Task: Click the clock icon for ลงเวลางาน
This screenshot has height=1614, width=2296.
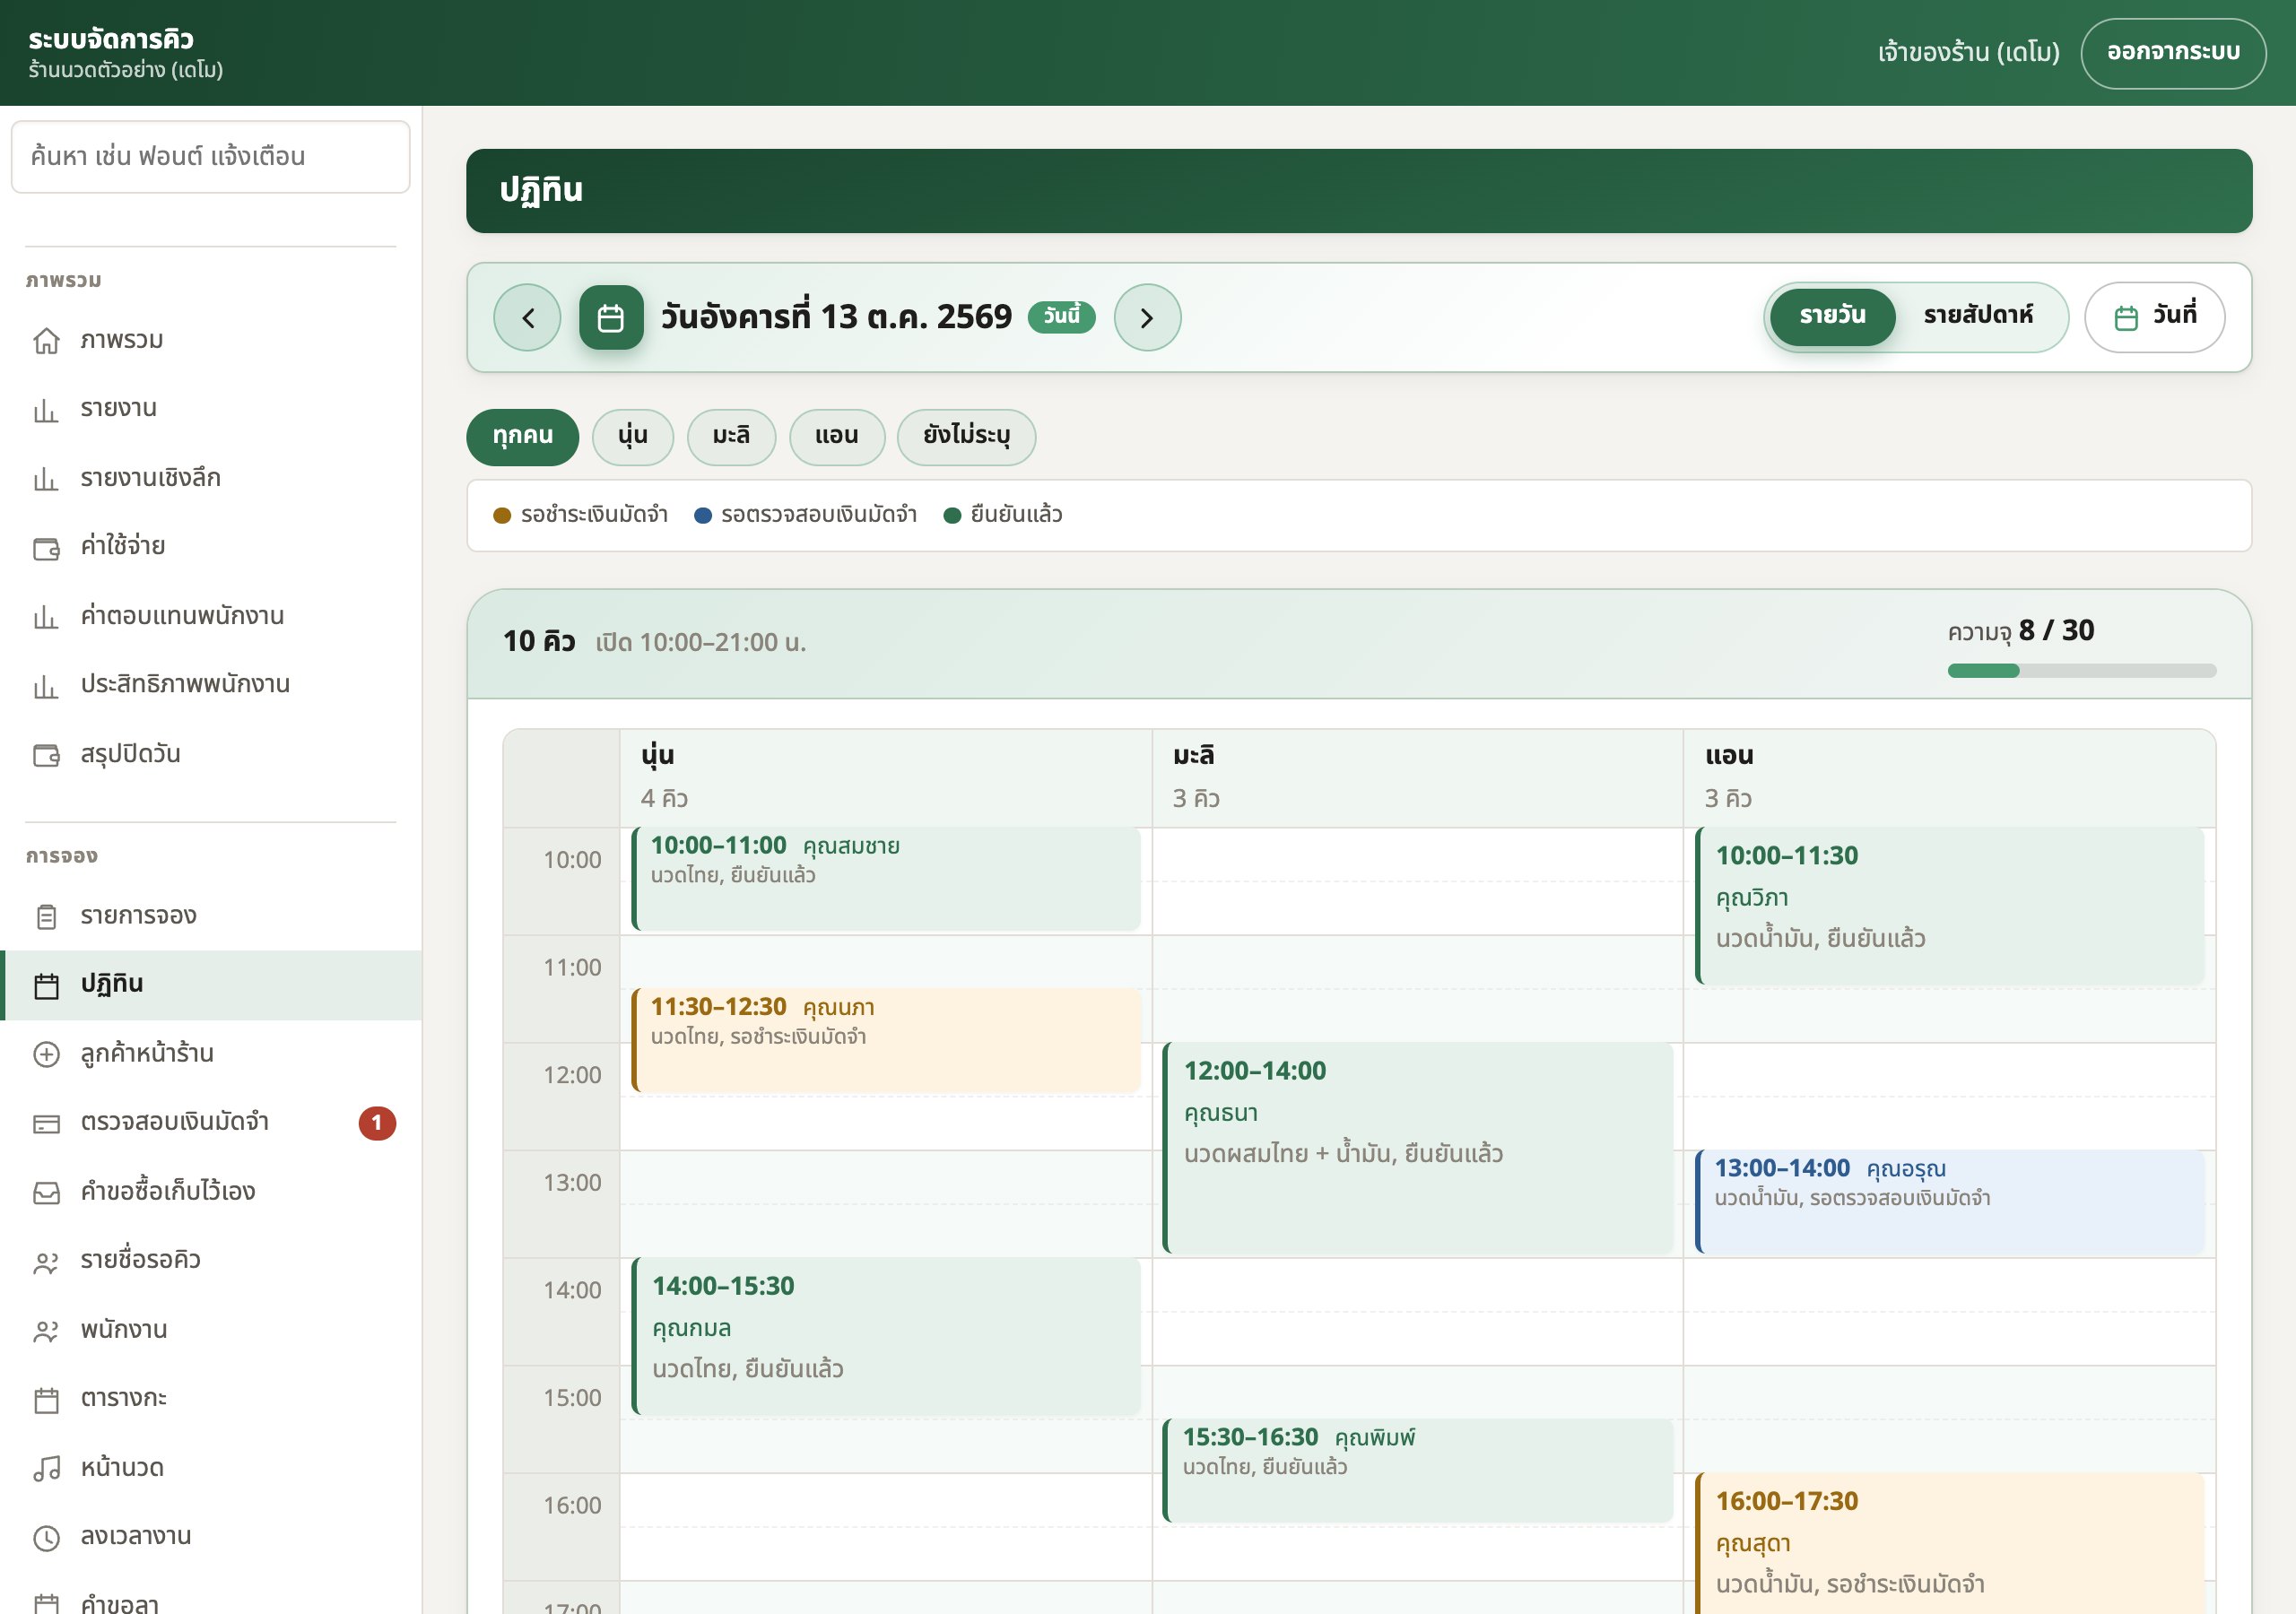Action: click(x=46, y=1537)
